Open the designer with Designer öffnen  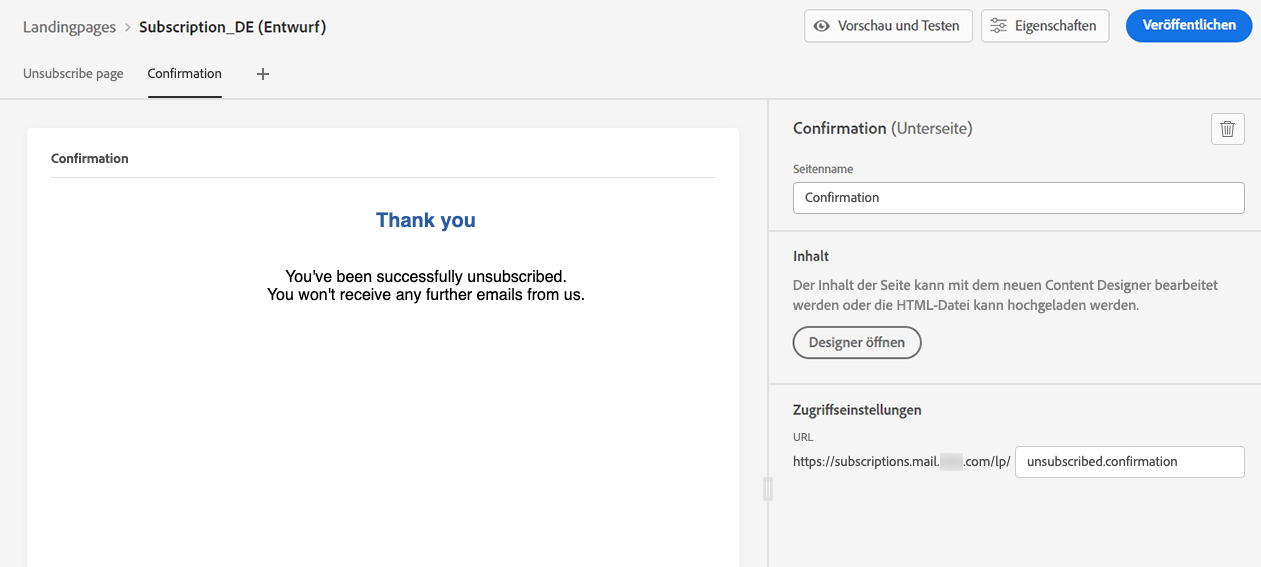pos(857,343)
